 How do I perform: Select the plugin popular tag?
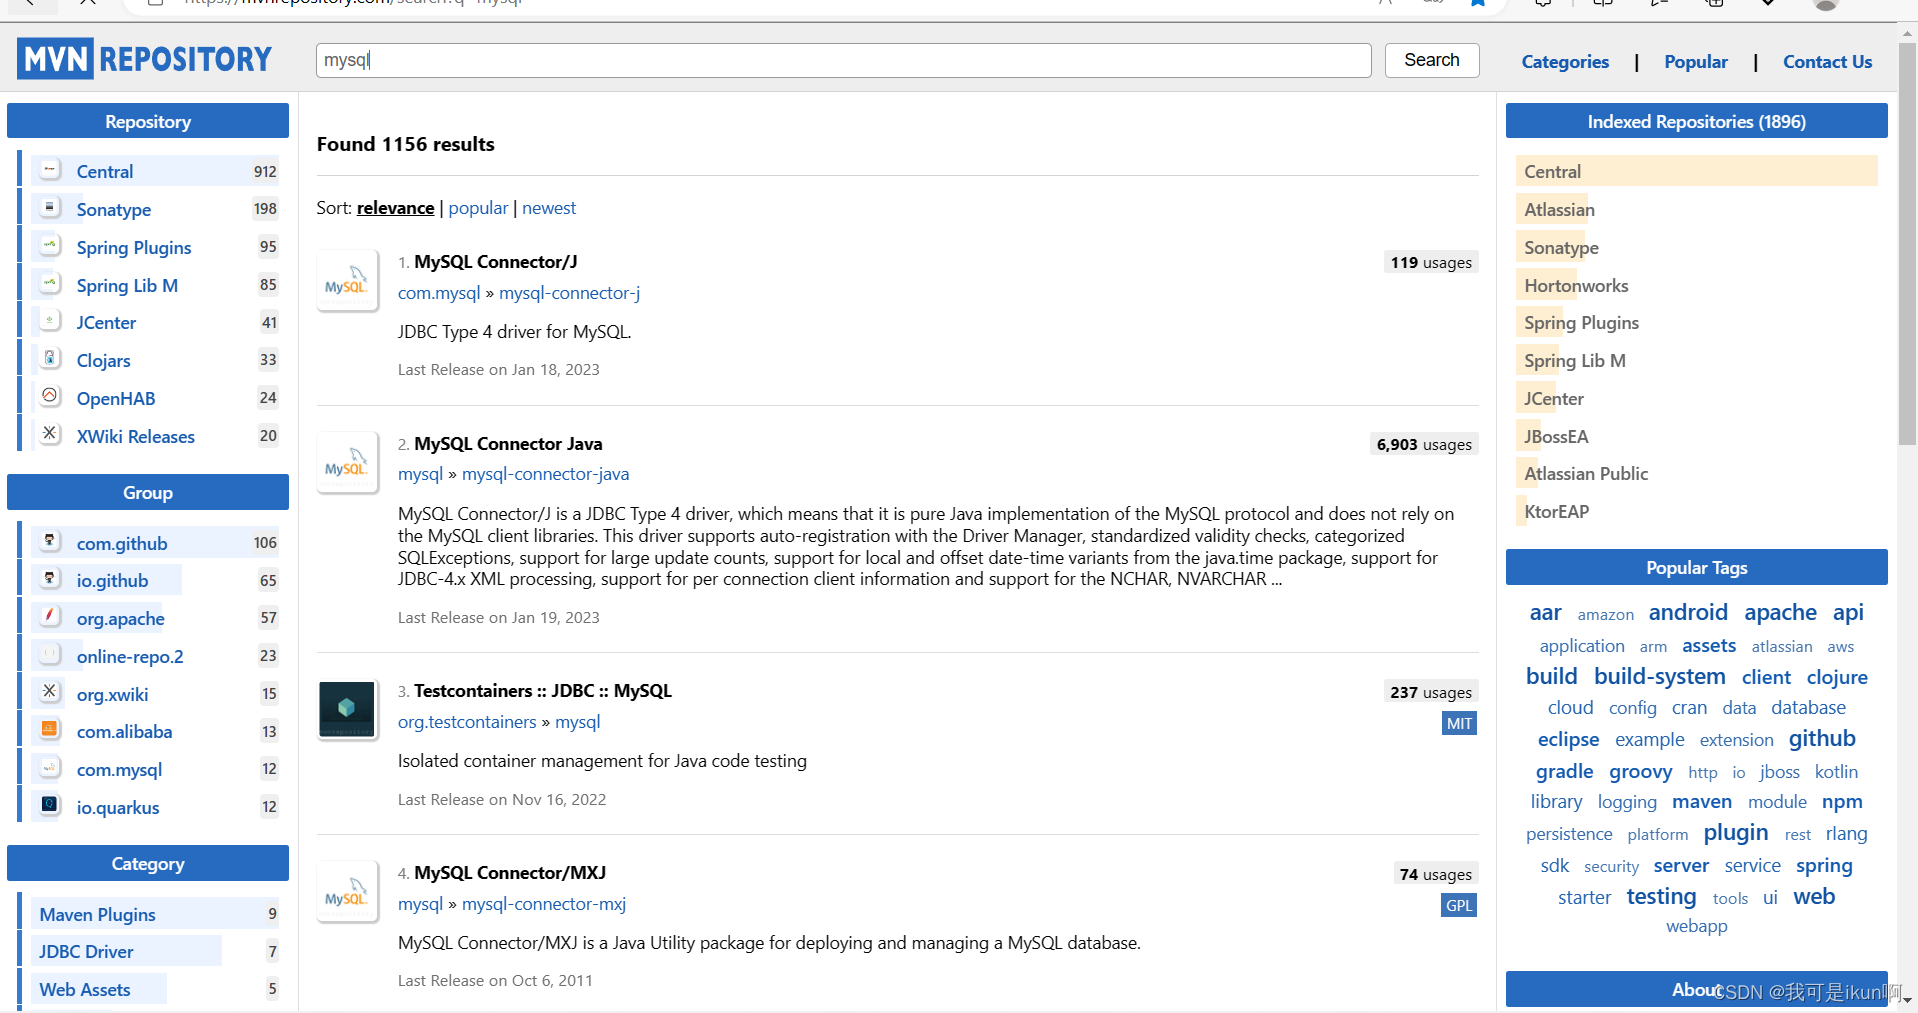[x=1735, y=833]
